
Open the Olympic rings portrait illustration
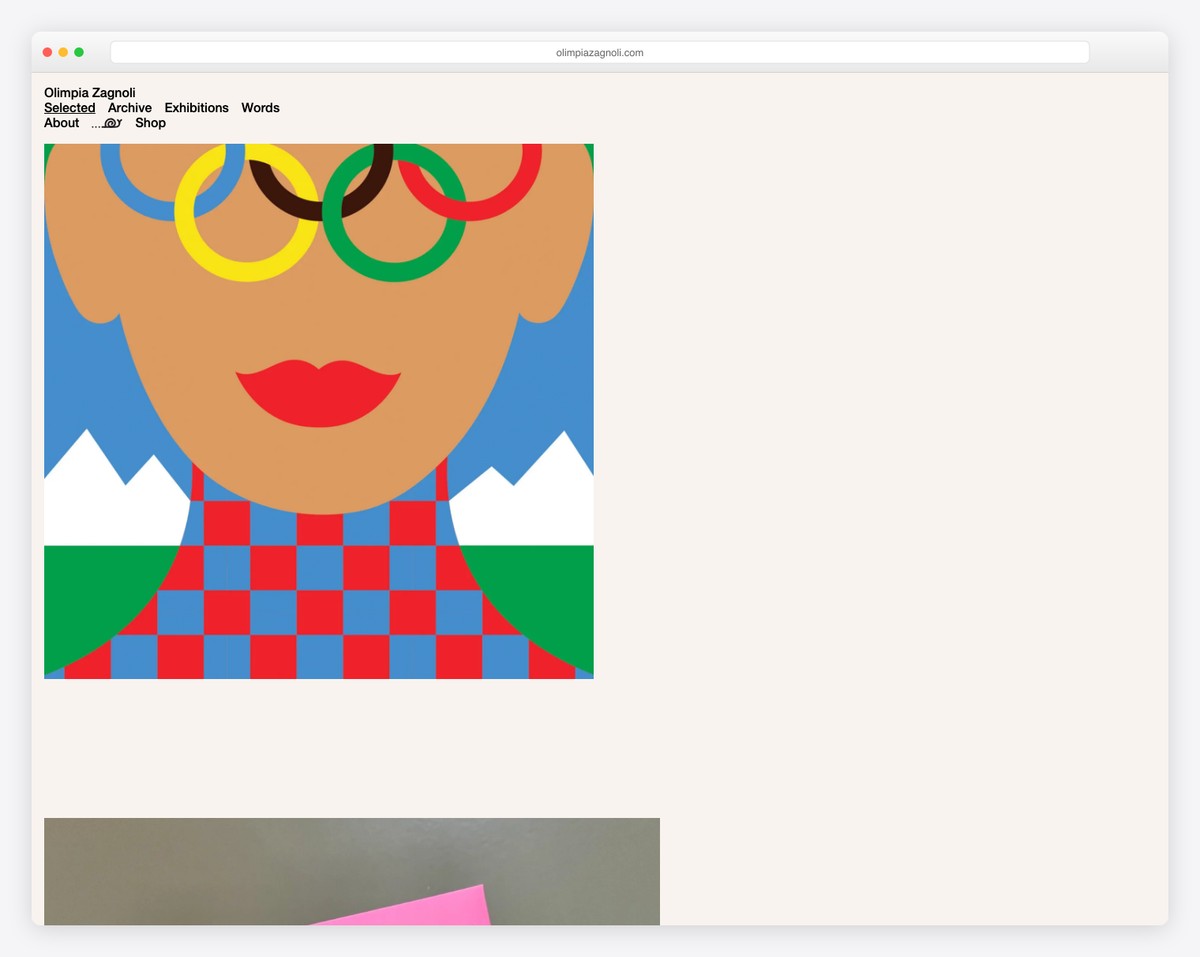tap(318, 410)
